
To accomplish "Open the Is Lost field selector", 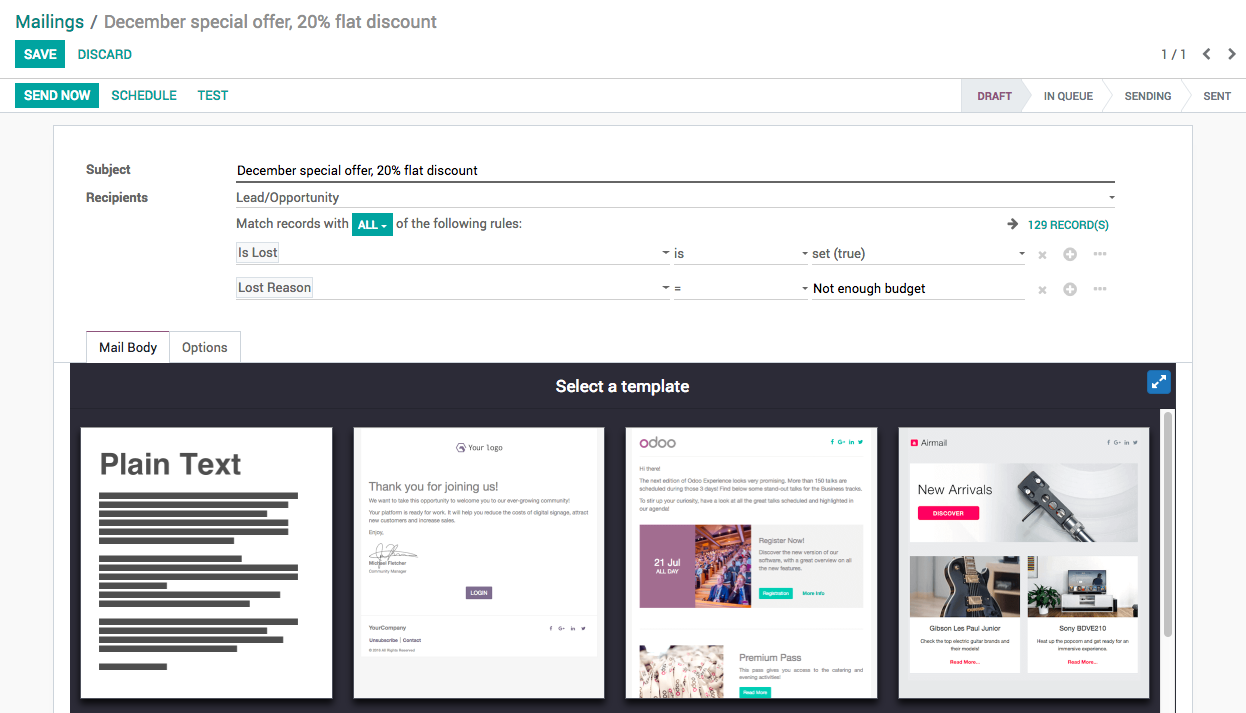I will (x=452, y=254).
